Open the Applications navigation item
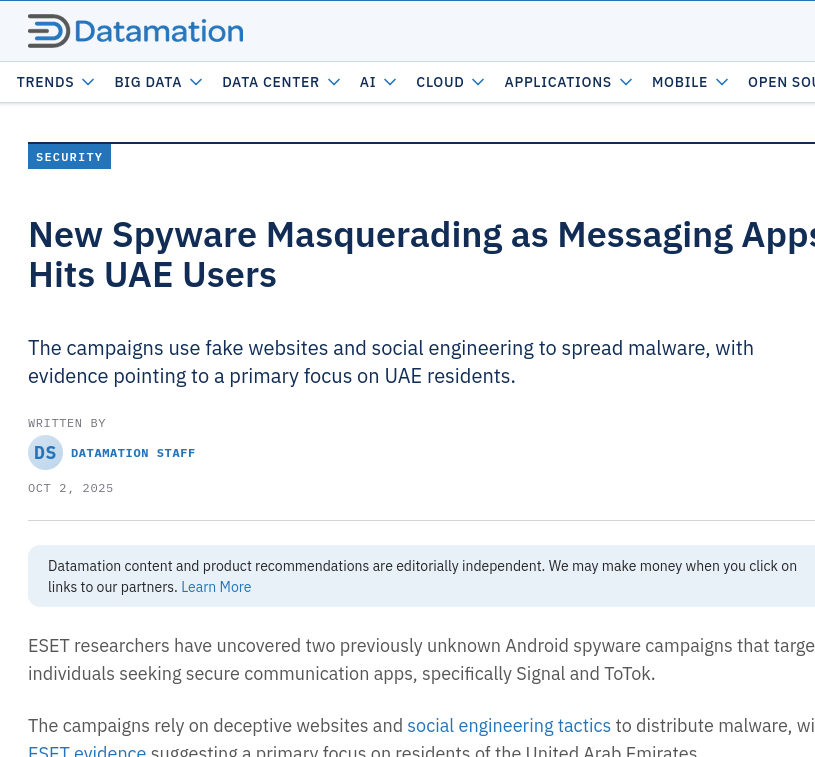Screen dimensions: 815x757 (557, 82)
